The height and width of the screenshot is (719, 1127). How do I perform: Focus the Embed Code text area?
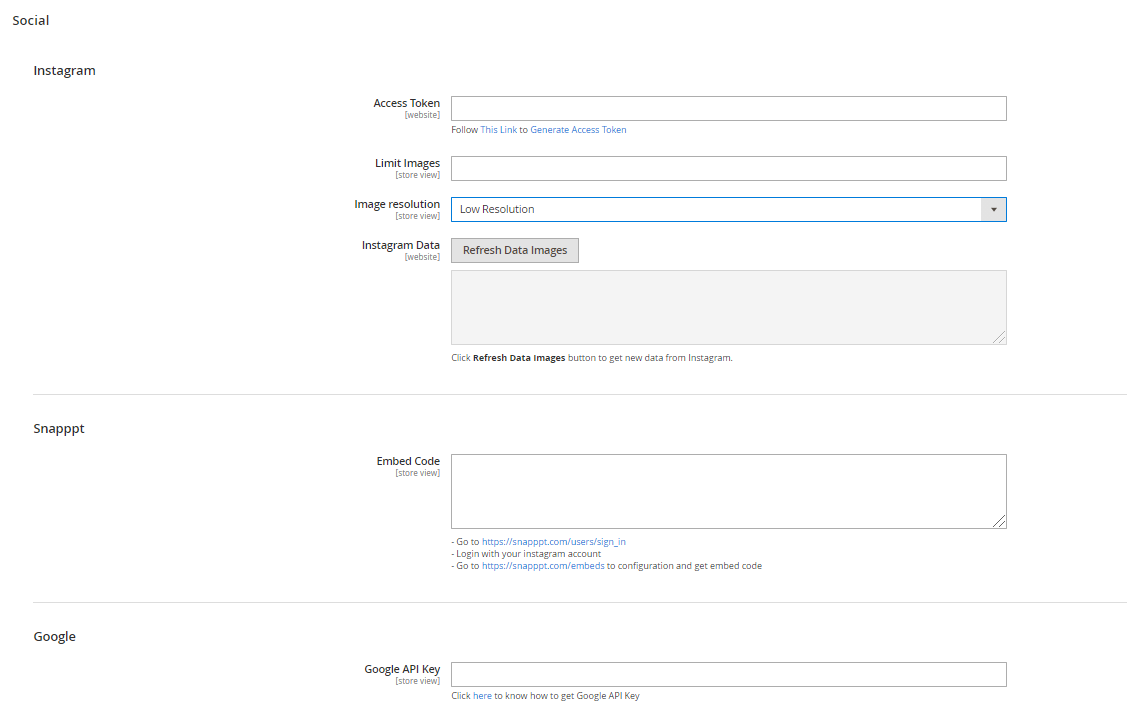click(728, 491)
